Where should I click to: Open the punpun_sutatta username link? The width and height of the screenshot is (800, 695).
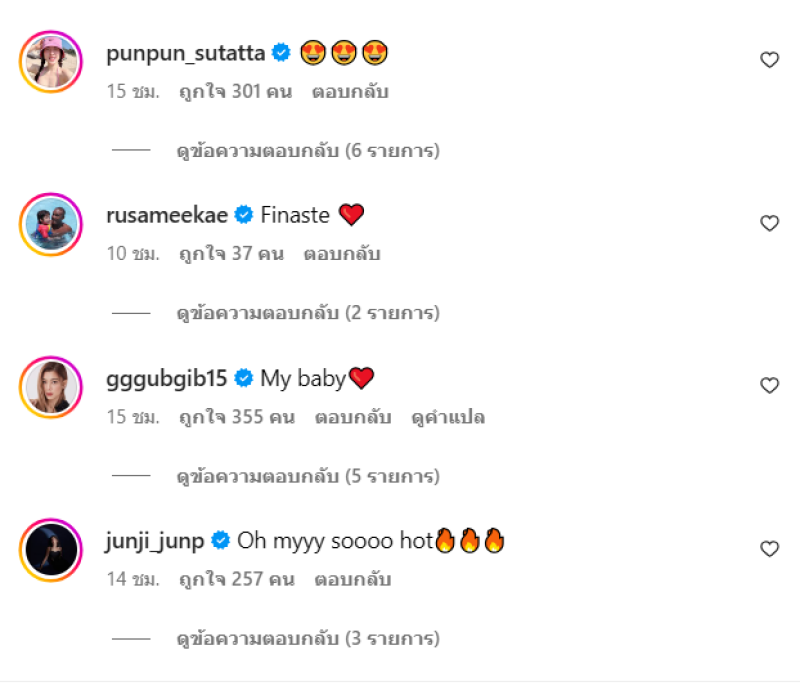[x=186, y=53]
